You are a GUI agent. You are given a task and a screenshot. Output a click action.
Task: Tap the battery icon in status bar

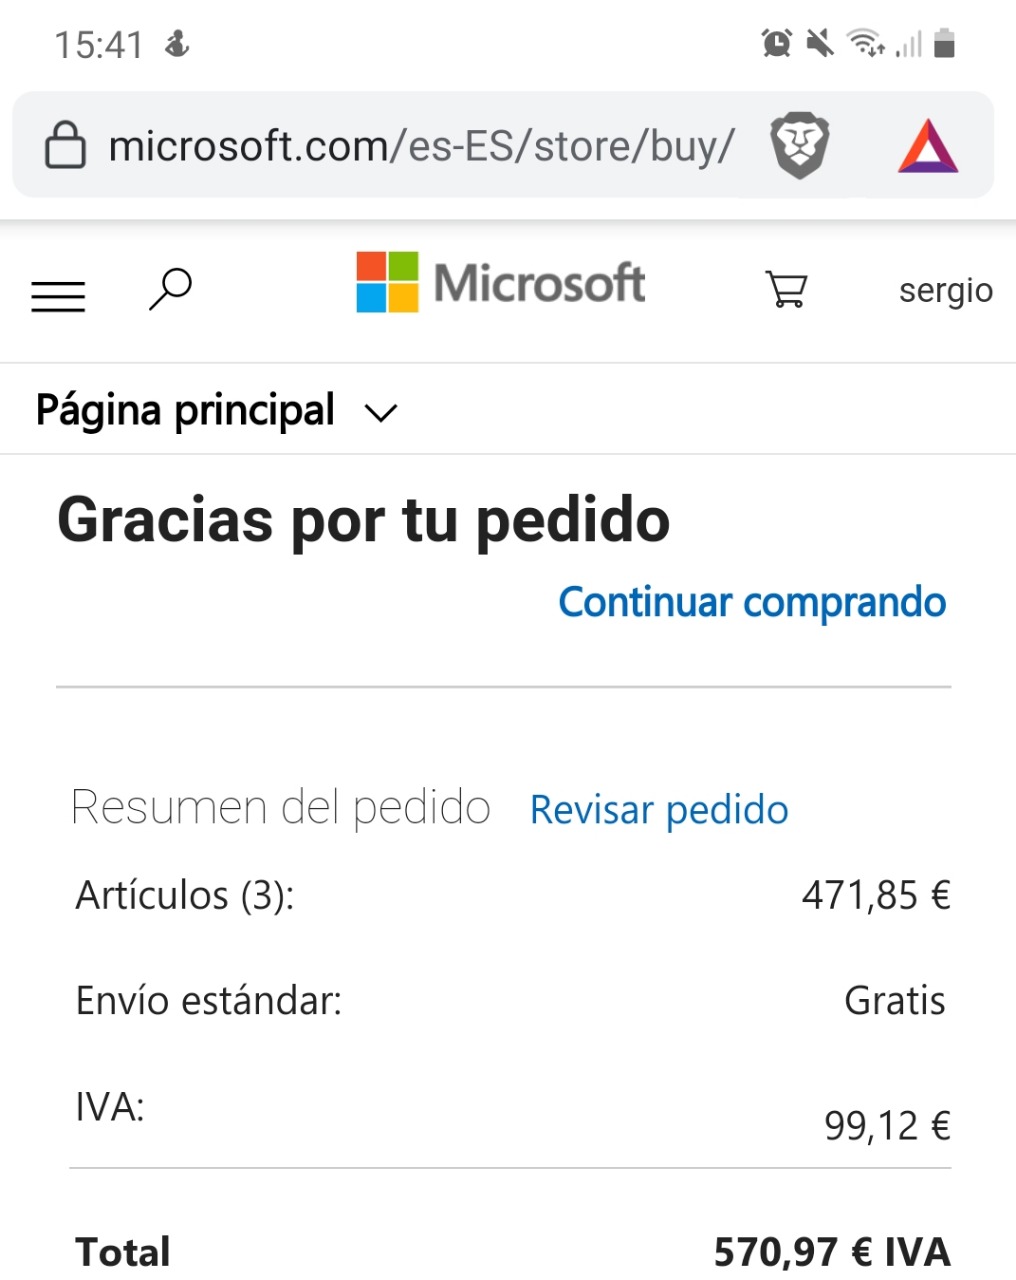944,43
